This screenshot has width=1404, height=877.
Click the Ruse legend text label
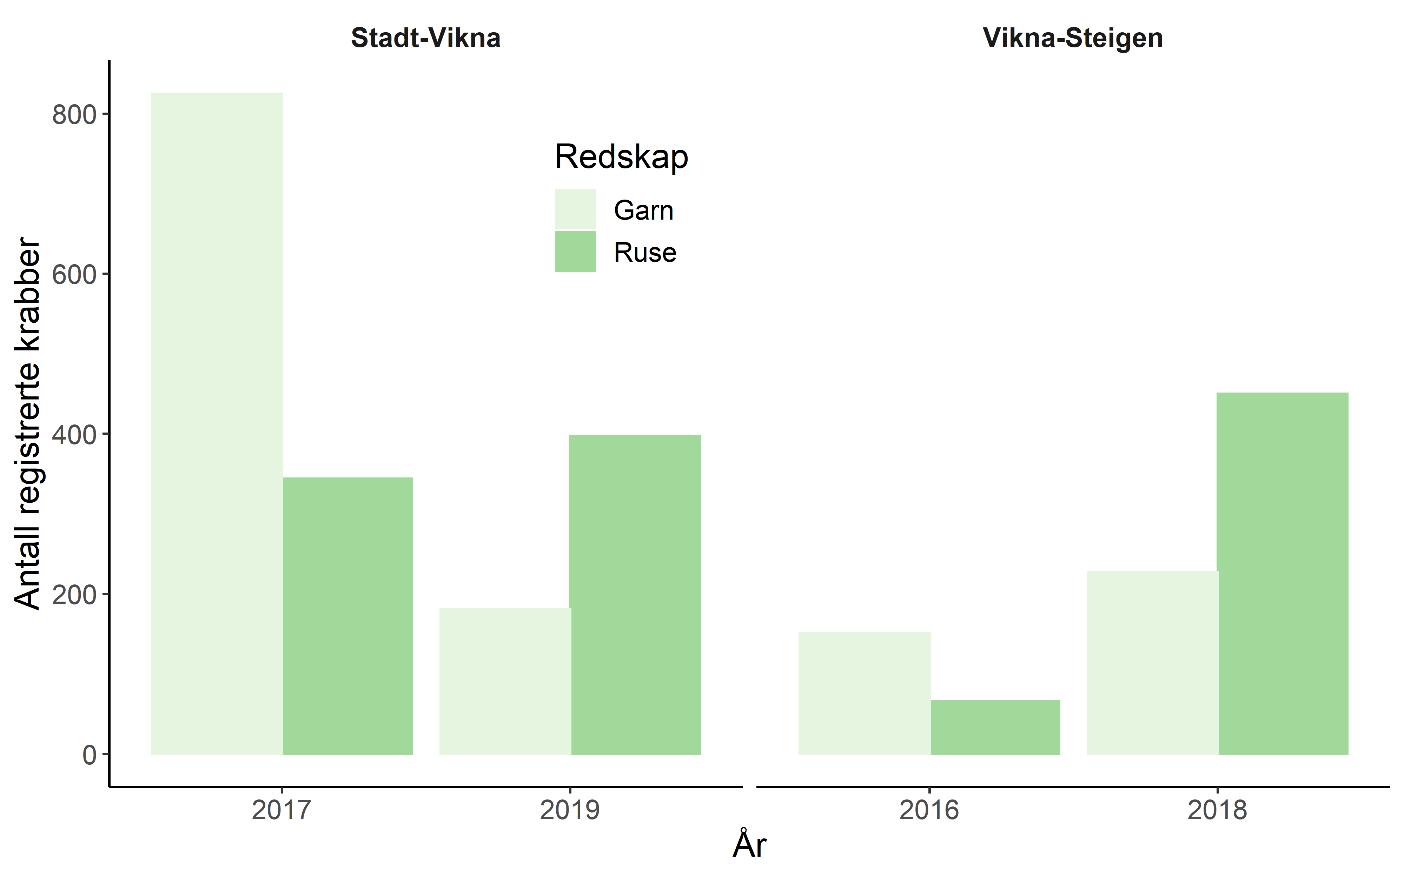pyautogui.click(x=645, y=252)
